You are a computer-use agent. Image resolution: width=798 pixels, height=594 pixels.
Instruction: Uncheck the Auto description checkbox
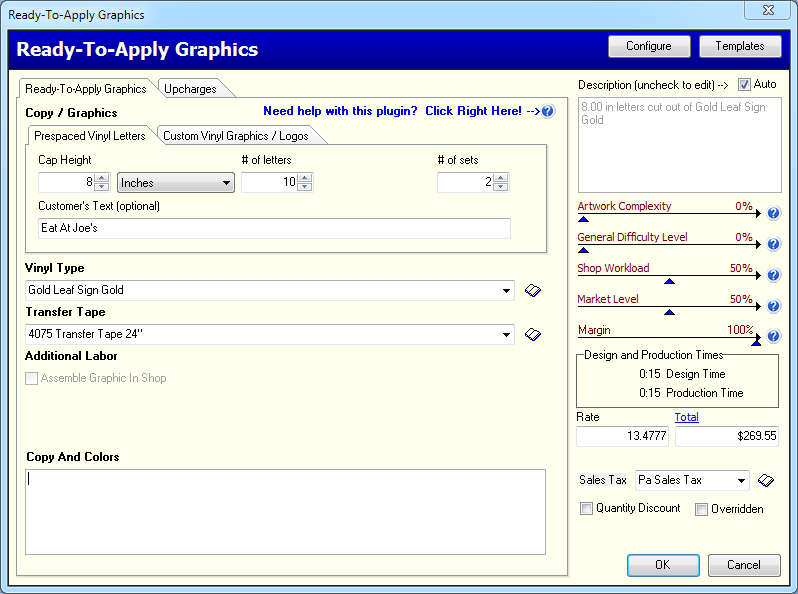tap(744, 85)
